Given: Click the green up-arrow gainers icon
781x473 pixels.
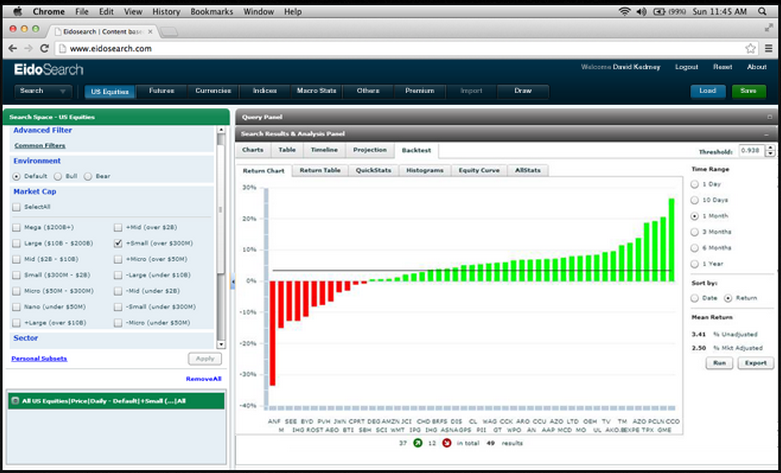Looking at the screenshot, I should 416,441.
